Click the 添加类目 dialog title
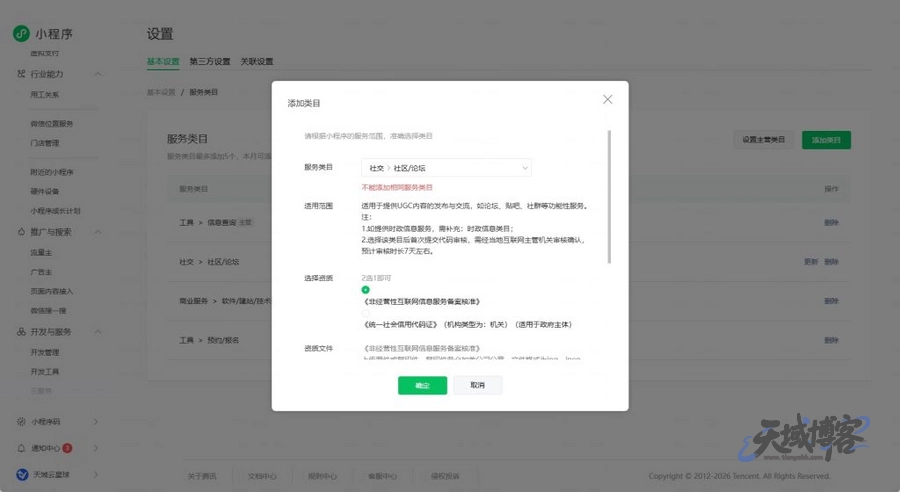The width and height of the screenshot is (900, 492). 304,103
